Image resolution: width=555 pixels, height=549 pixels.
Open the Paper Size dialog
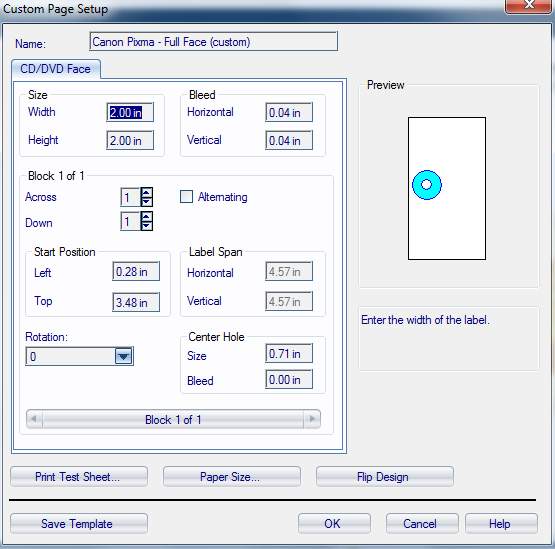[231, 476]
